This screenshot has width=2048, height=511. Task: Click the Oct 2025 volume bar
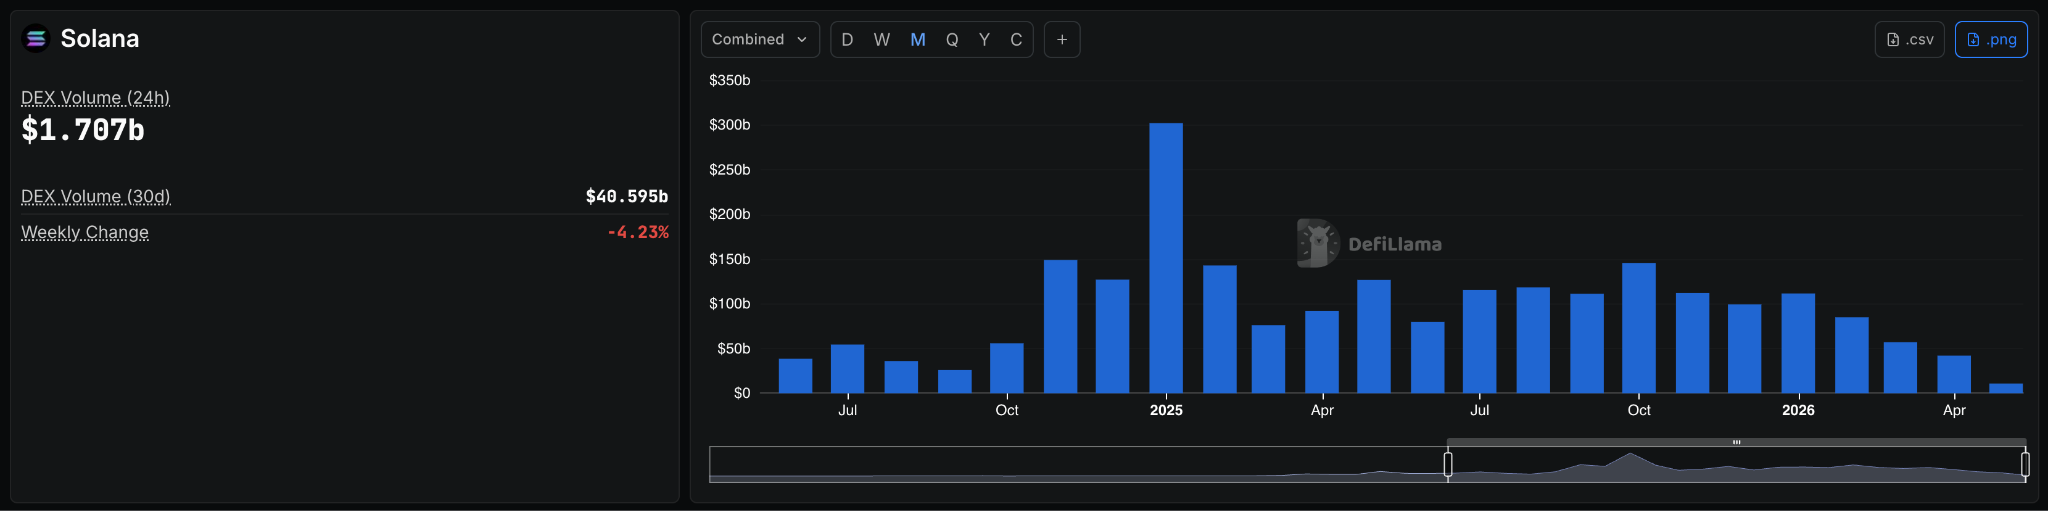pyautogui.click(x=1639, y=327)
